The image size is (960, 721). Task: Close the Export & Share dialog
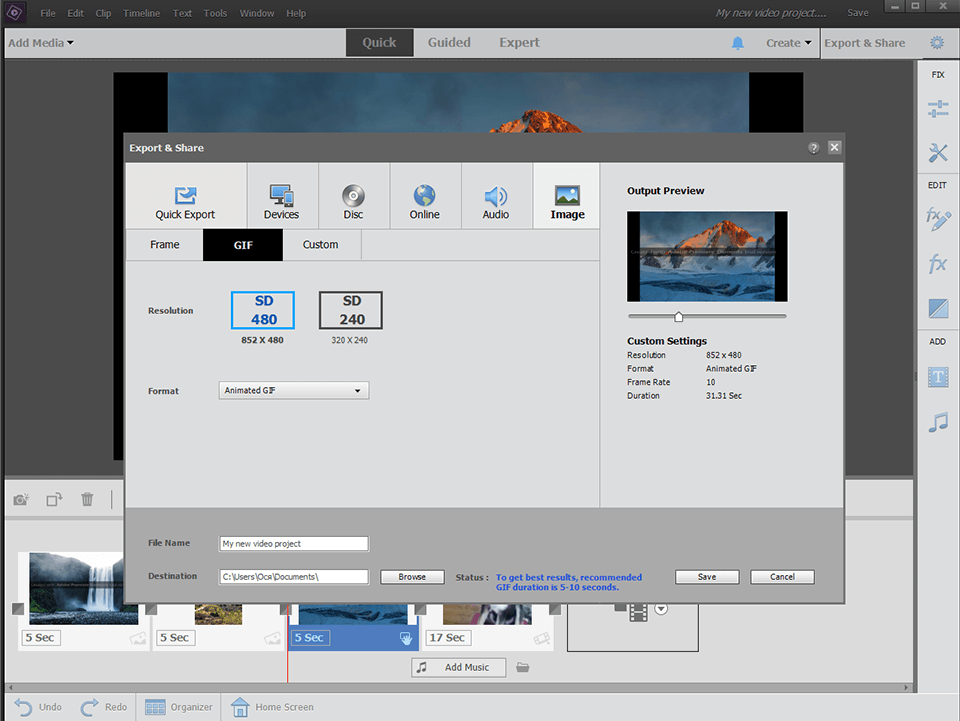834,148
